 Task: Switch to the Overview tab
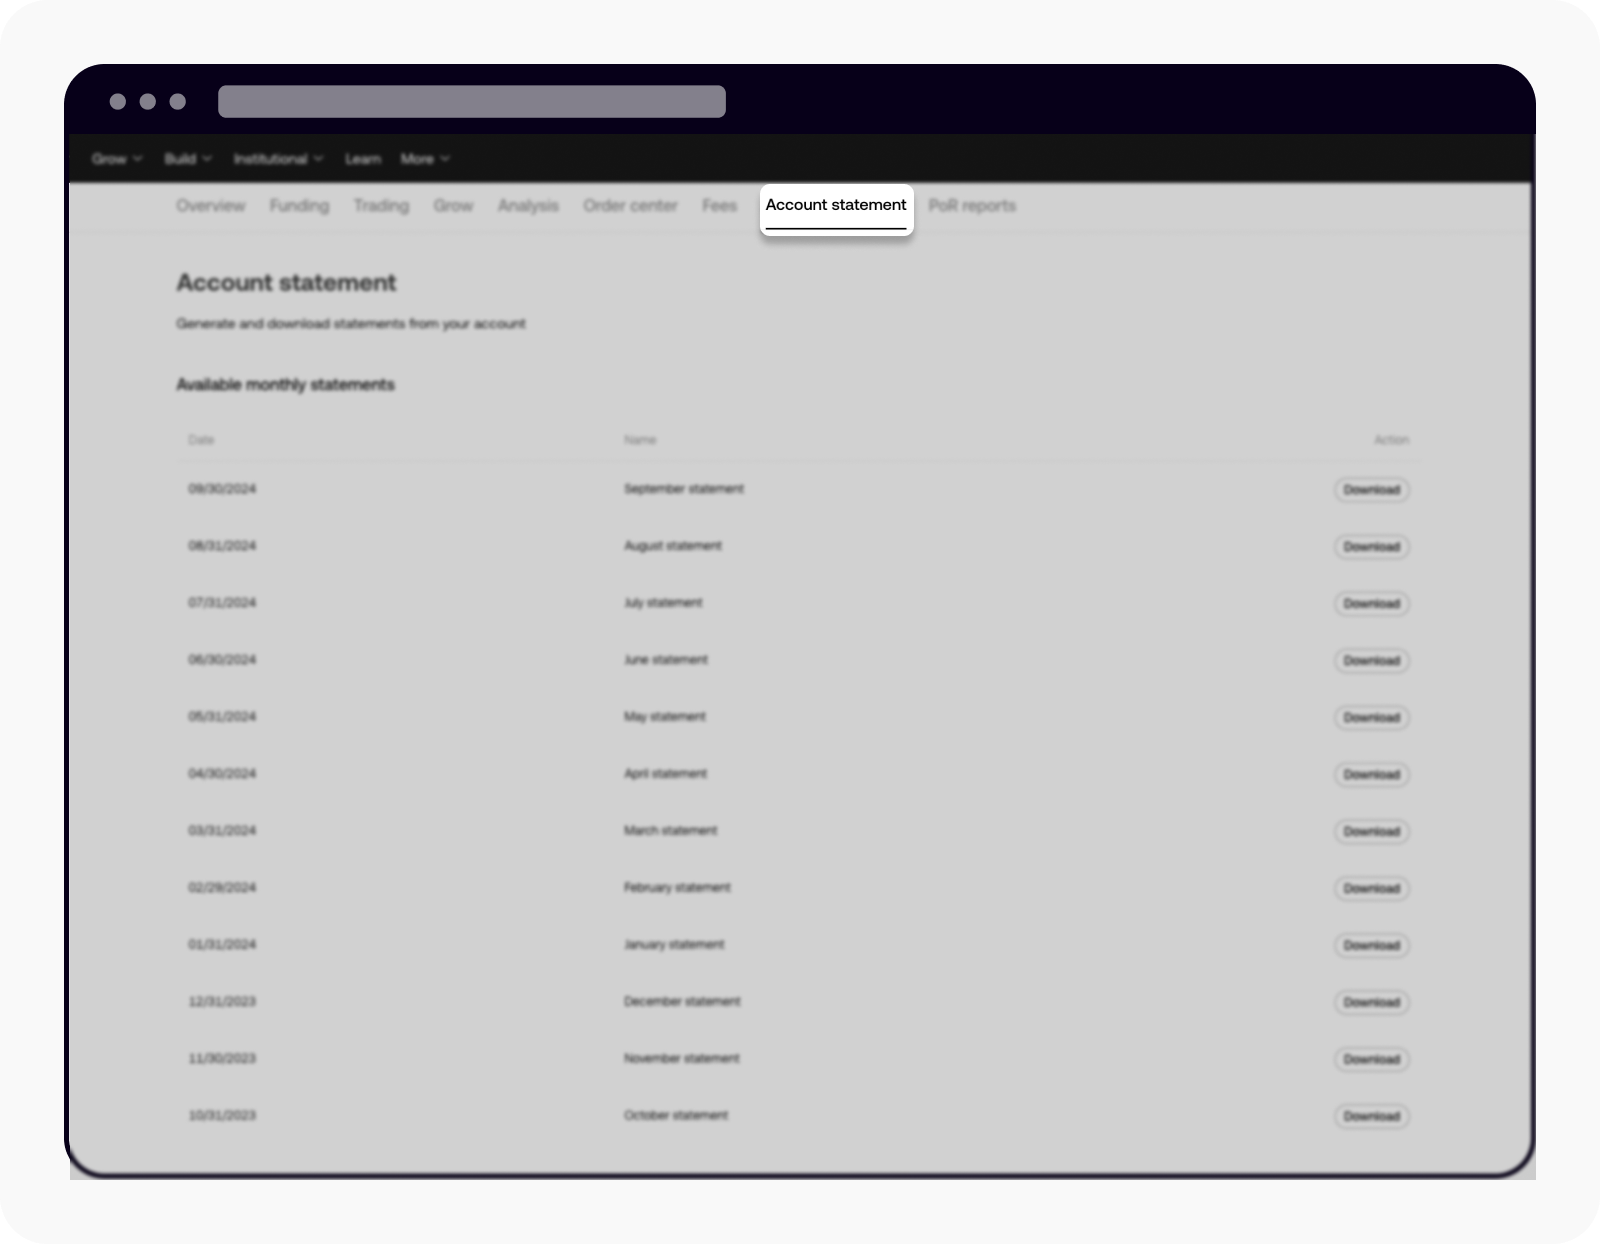pyautogui.click(x=210, y=206)
